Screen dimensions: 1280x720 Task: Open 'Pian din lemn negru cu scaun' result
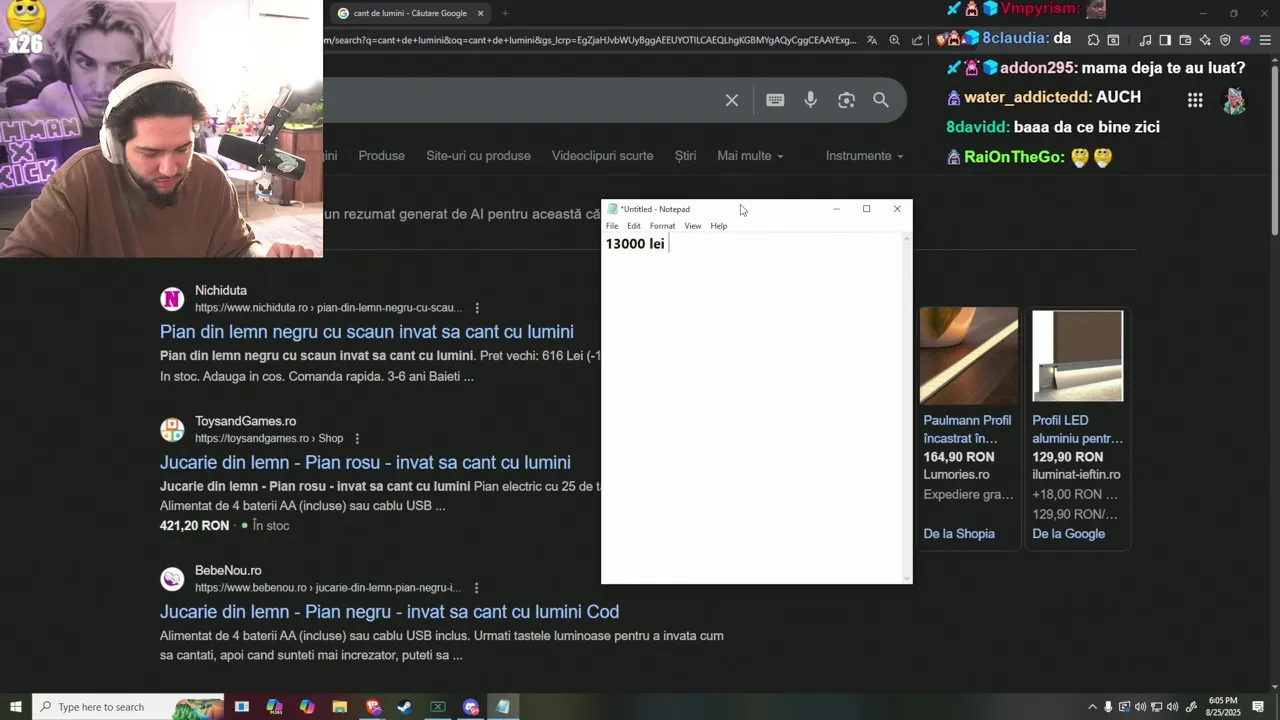coord(367,332)
